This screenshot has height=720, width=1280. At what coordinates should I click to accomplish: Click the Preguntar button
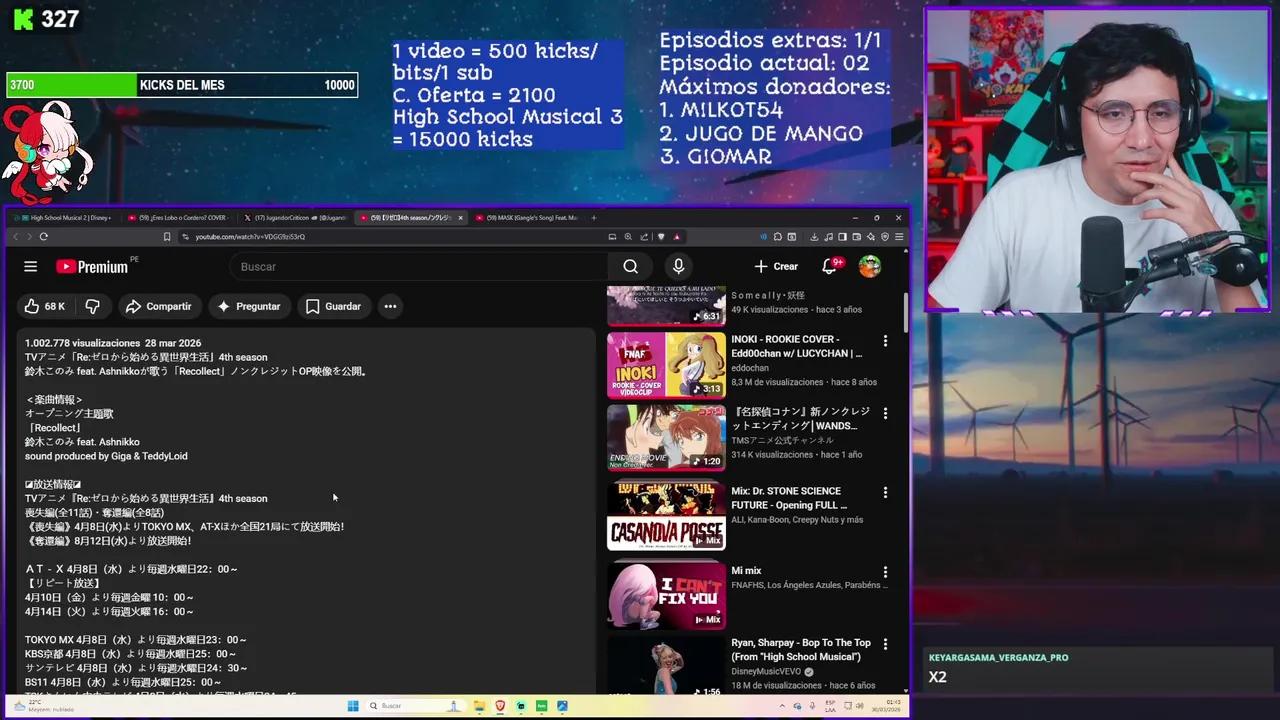pyautogui.click(x=249, y=306)
